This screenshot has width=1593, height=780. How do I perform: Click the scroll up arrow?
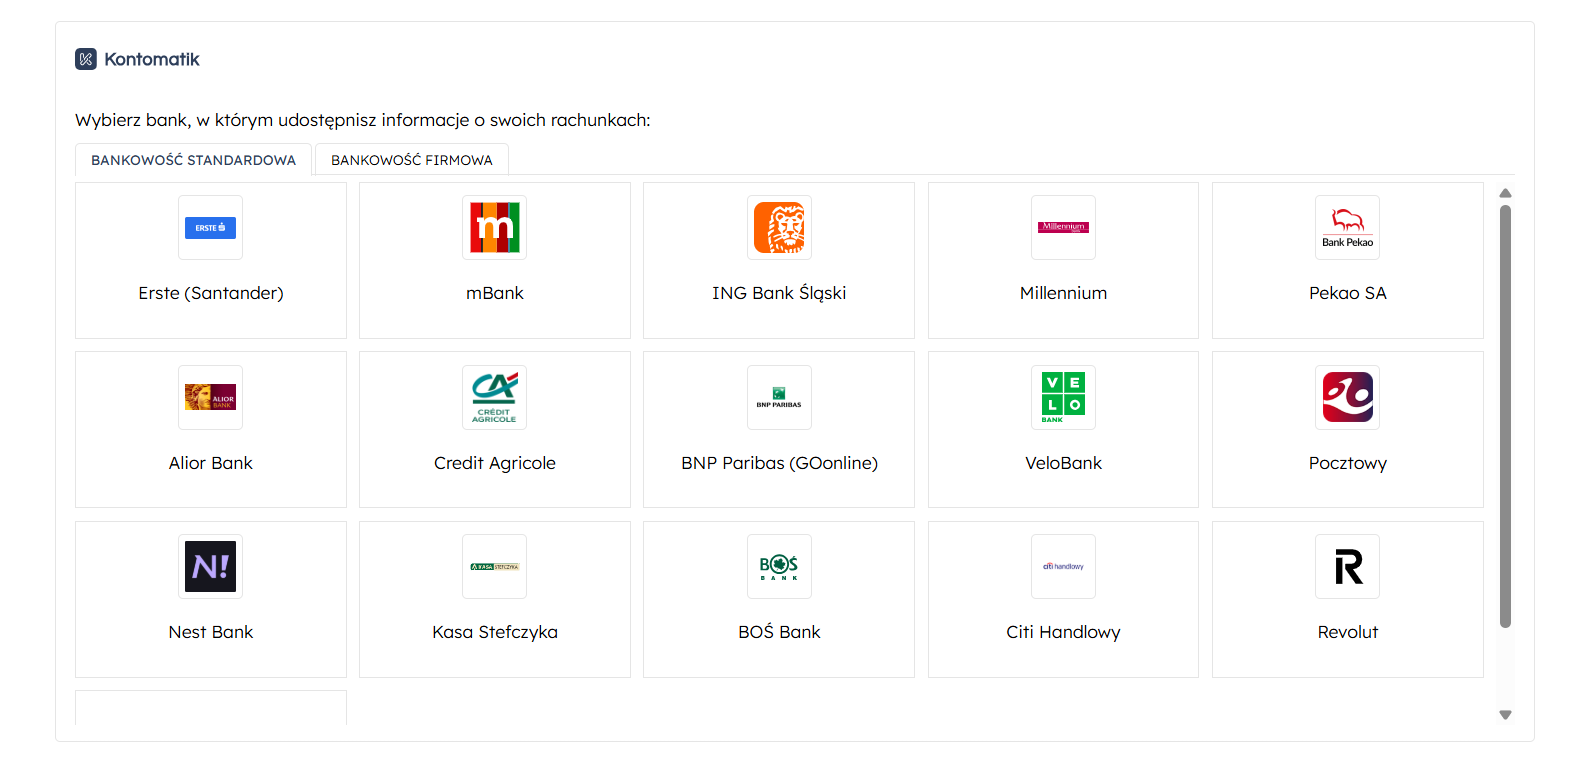(x=1505, y=193)
